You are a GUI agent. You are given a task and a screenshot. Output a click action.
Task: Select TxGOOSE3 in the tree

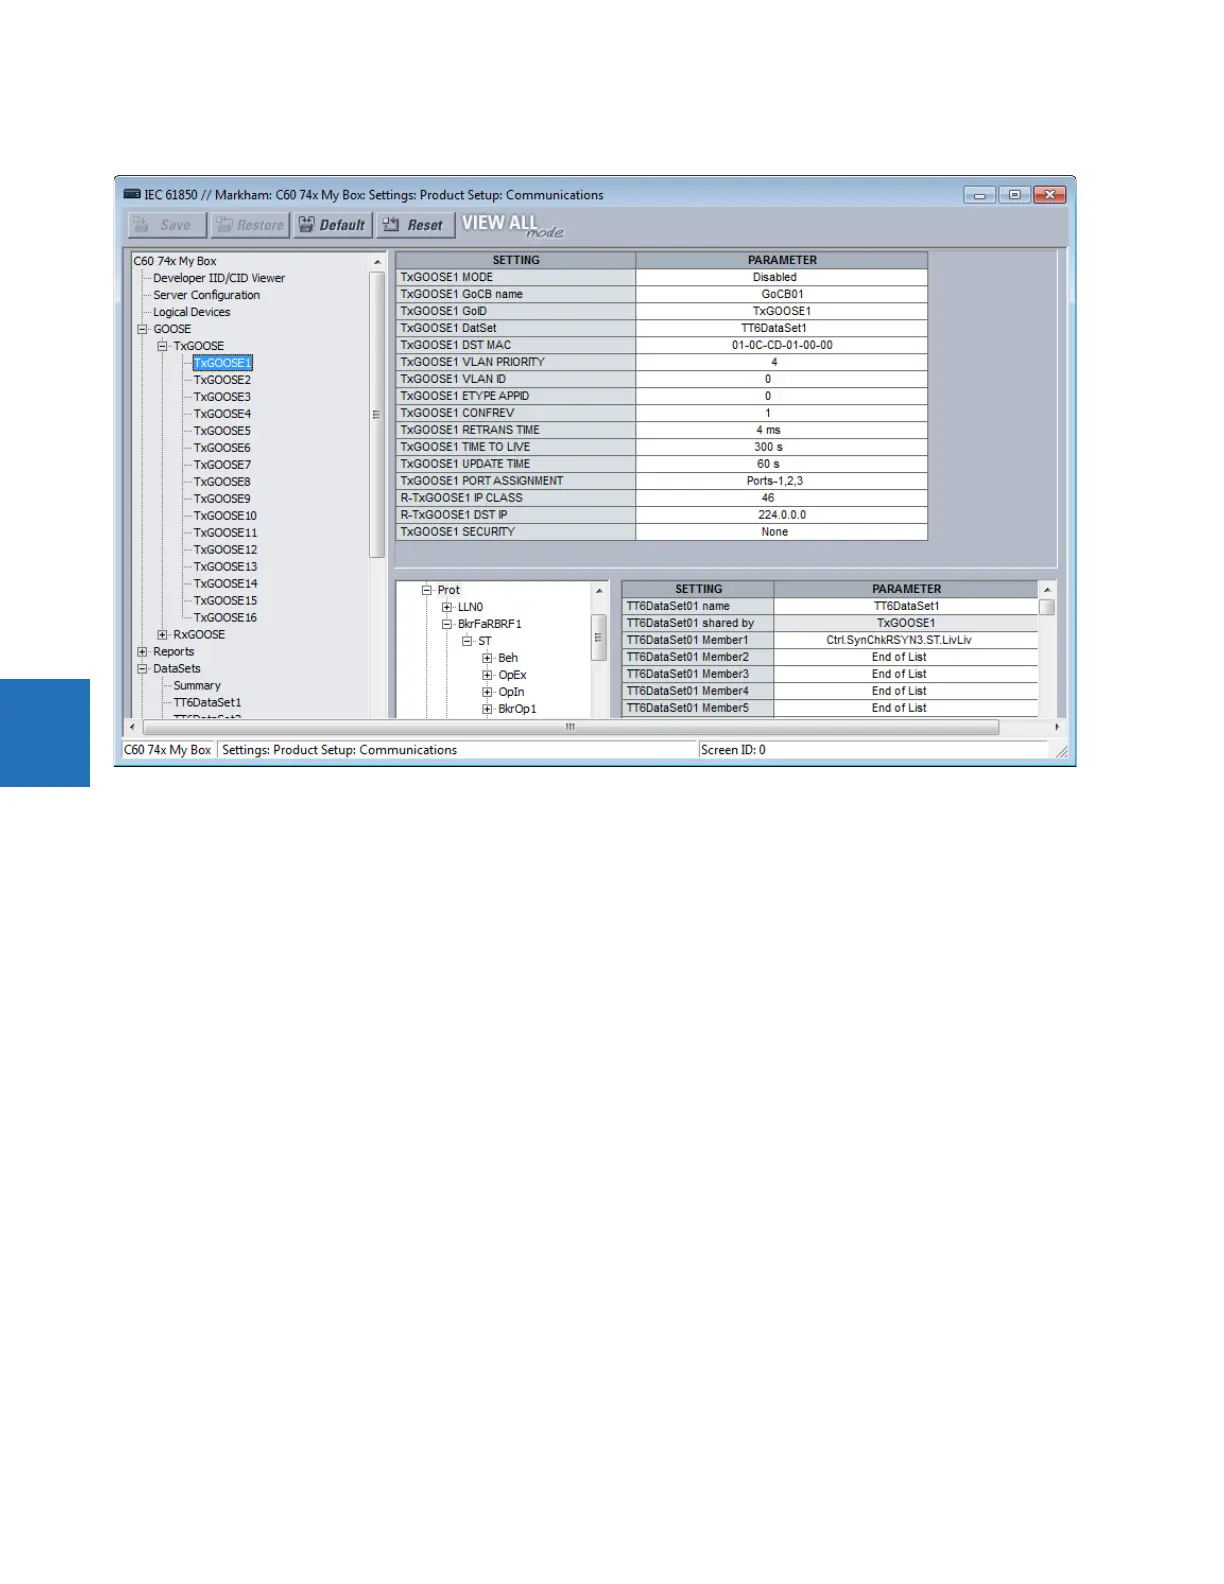pos(222,397)
